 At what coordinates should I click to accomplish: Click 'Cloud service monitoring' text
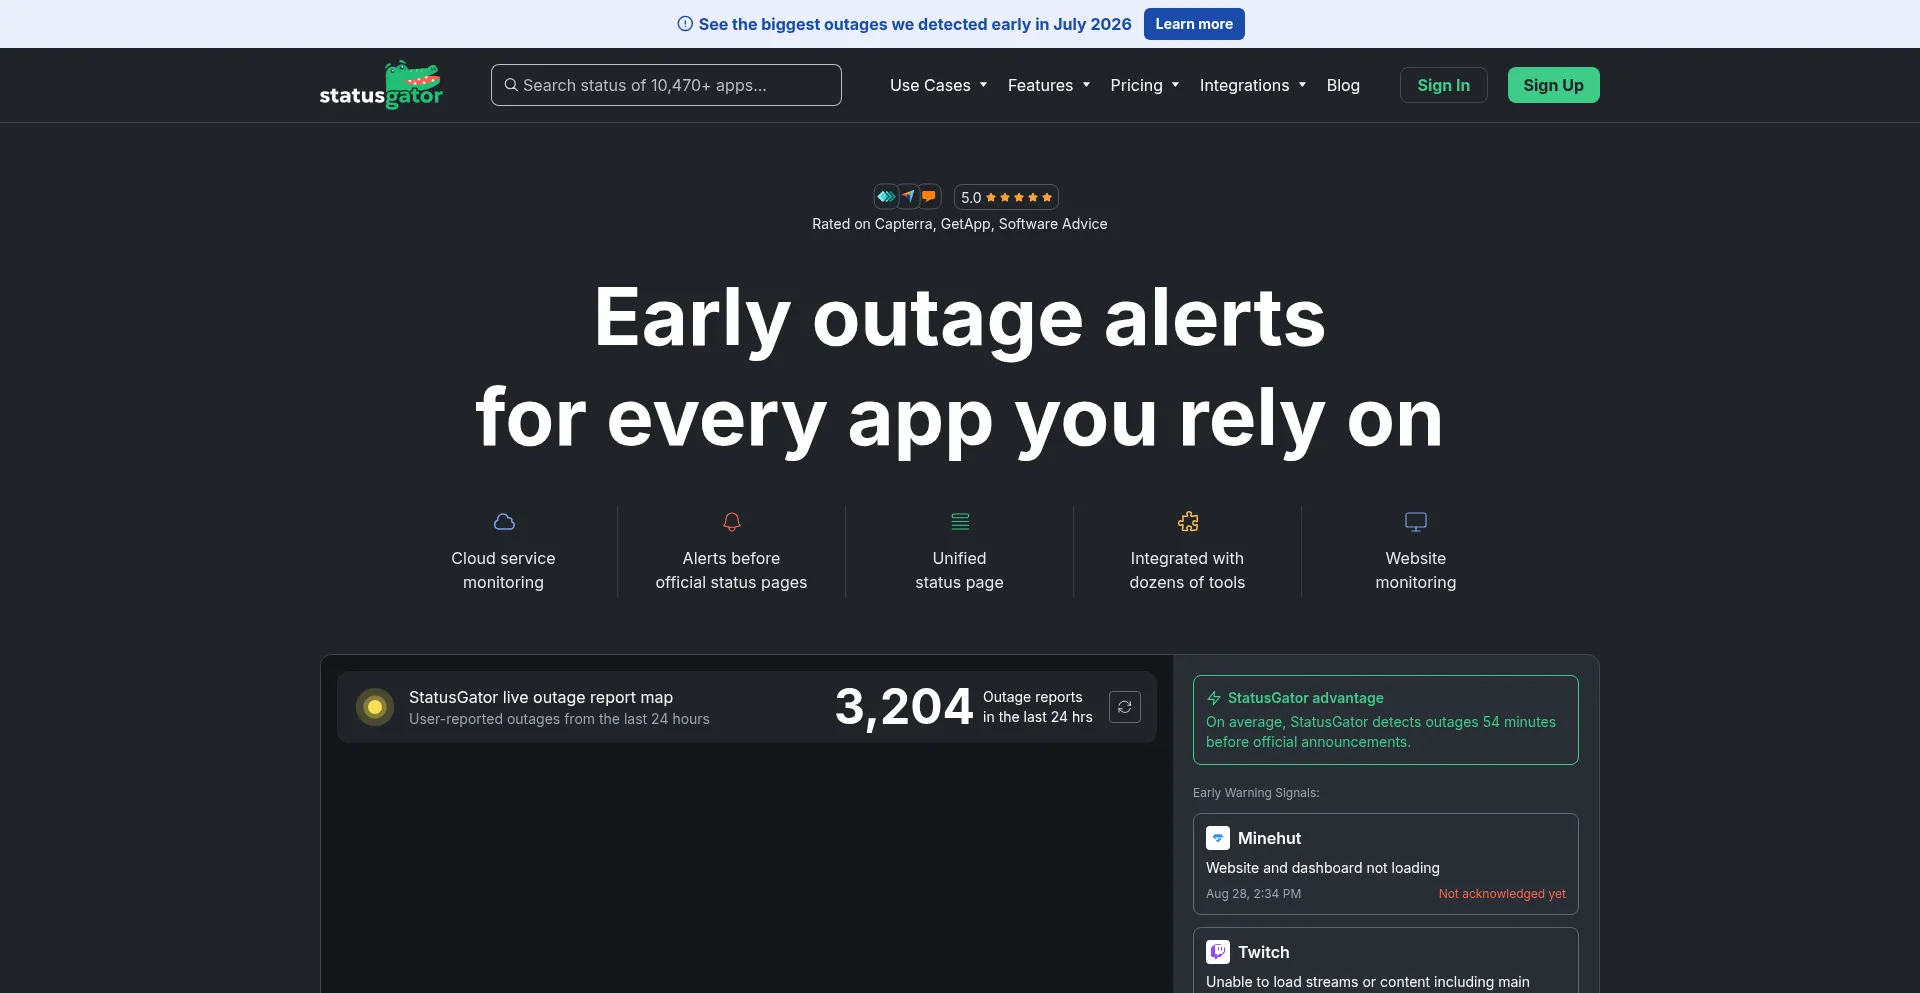(x=503, y=570)
